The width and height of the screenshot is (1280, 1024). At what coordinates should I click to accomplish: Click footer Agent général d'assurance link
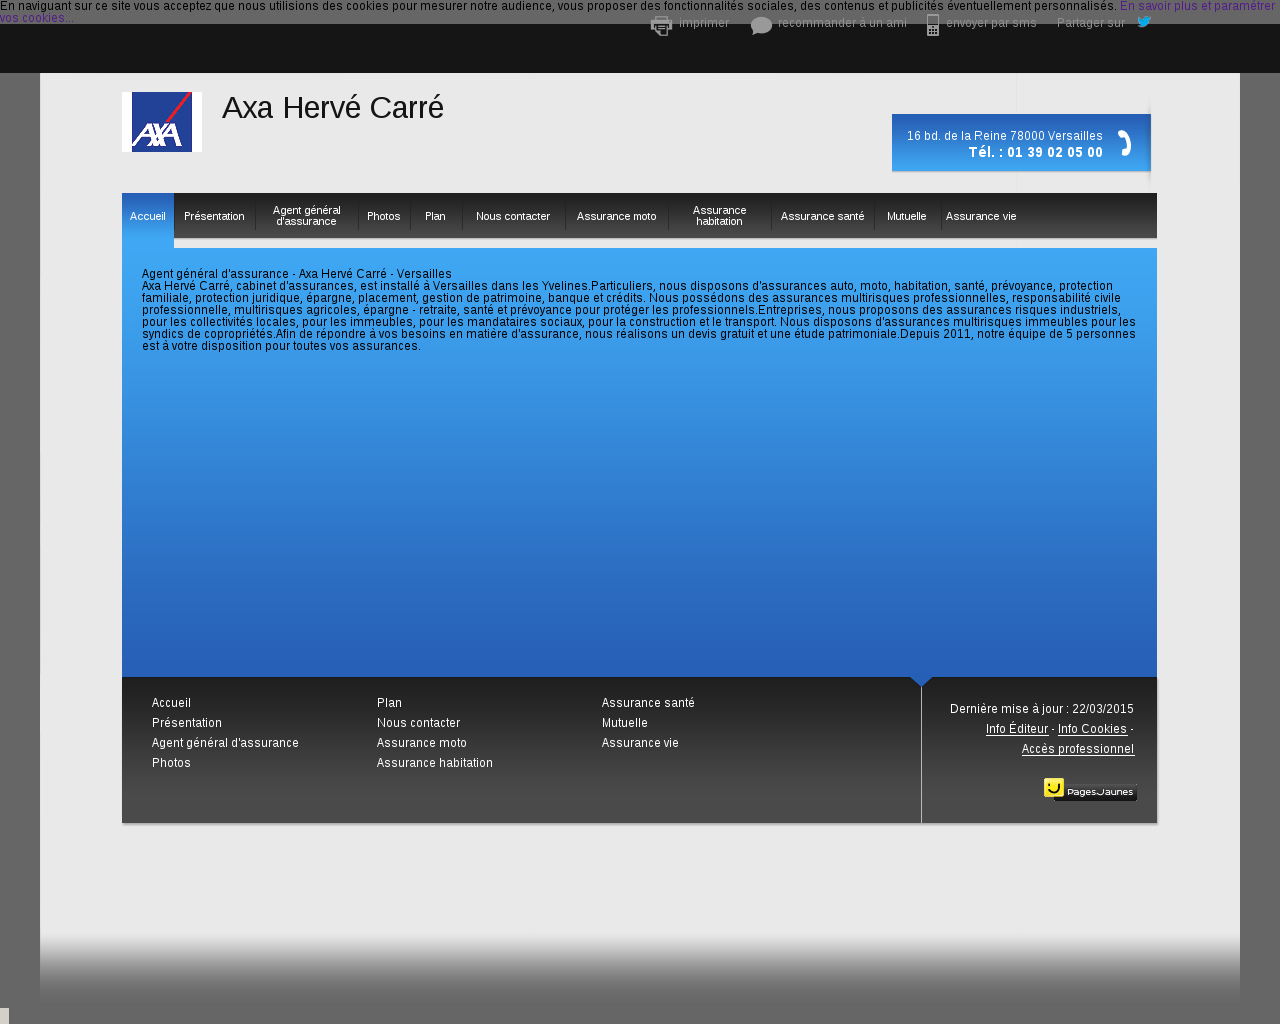pos(225,743)
